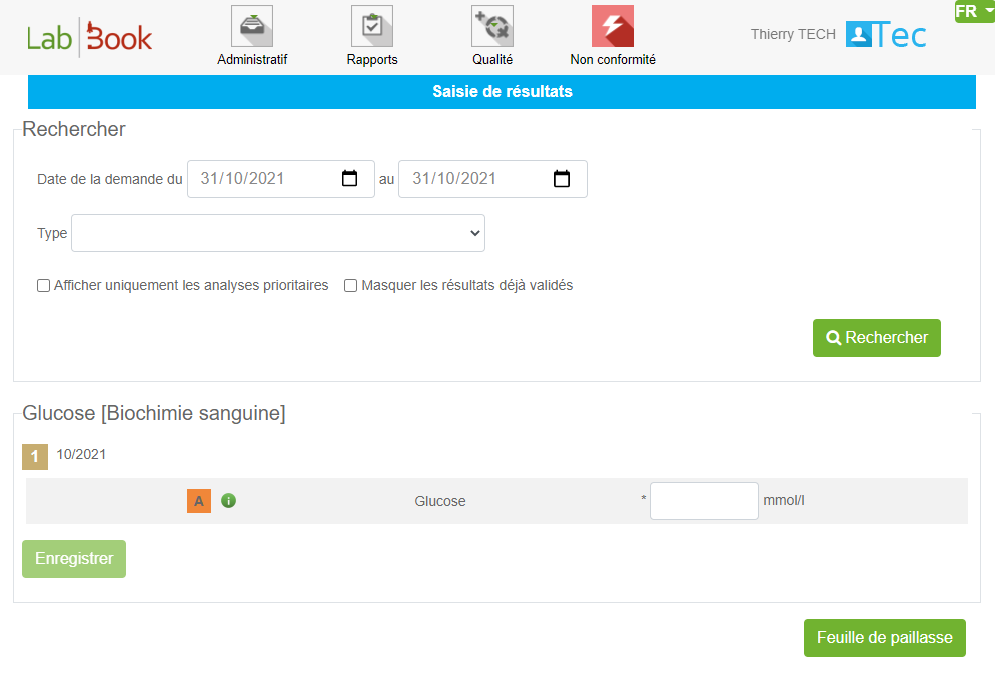995x677 pixels.
Task: Click the number 1 record badge
Action: (x=34, y=457)
